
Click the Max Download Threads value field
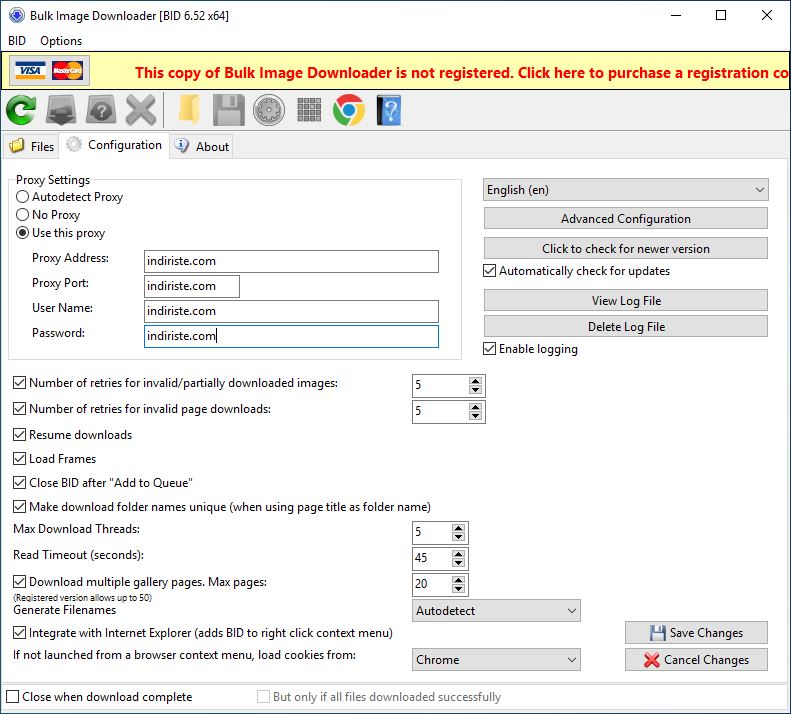point(432,532)
